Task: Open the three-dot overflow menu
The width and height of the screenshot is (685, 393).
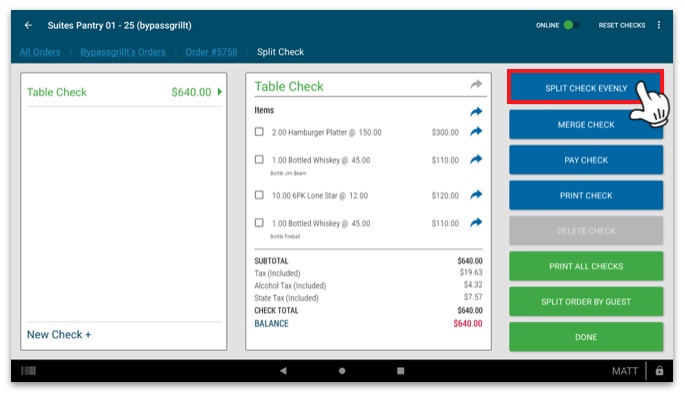Action: (659, 25)
